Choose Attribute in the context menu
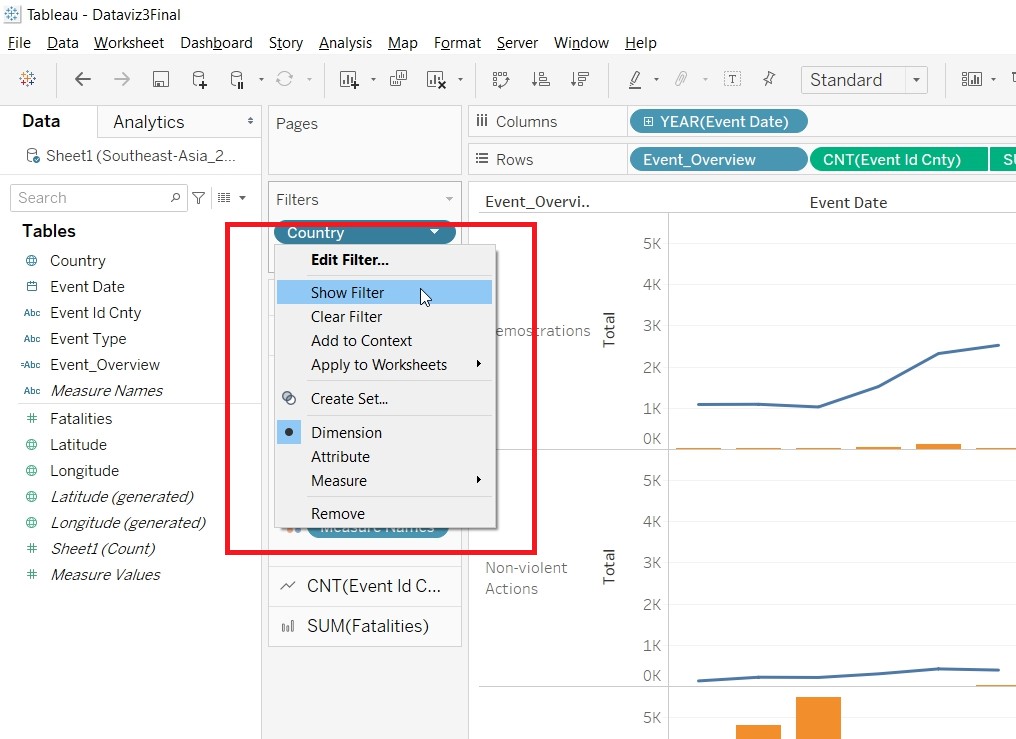 tap(340, 457)
